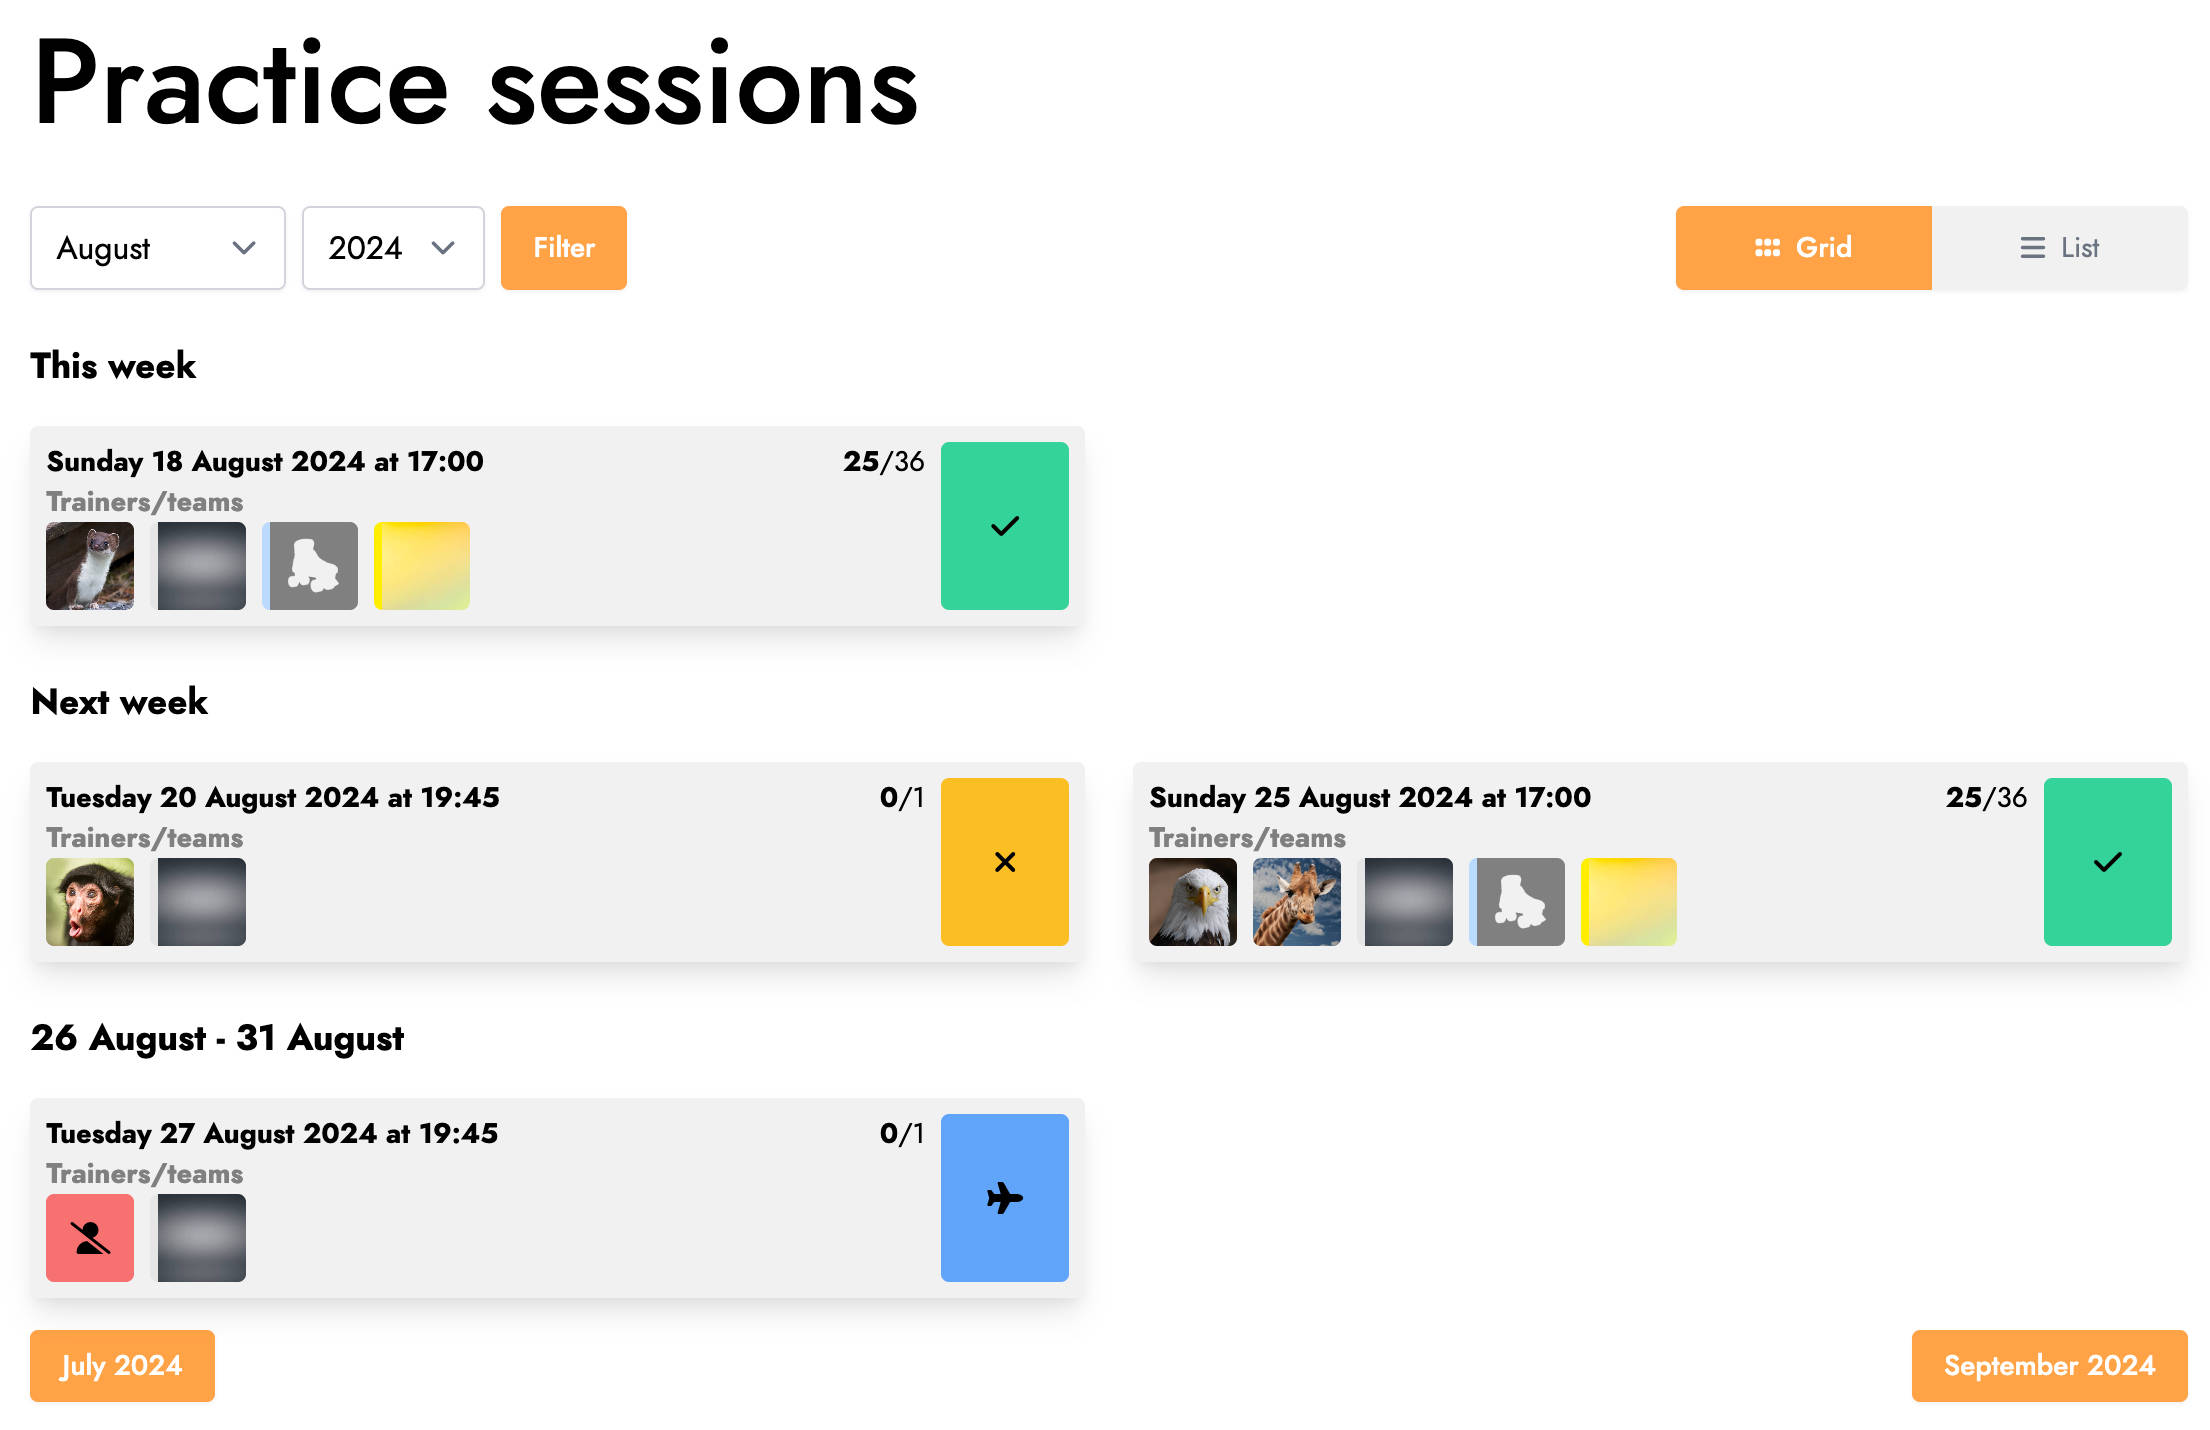Click the bald eagle trainer photo
Image resolution: width=2210 pixels, height=1430 pixels.
[1193, 902]
